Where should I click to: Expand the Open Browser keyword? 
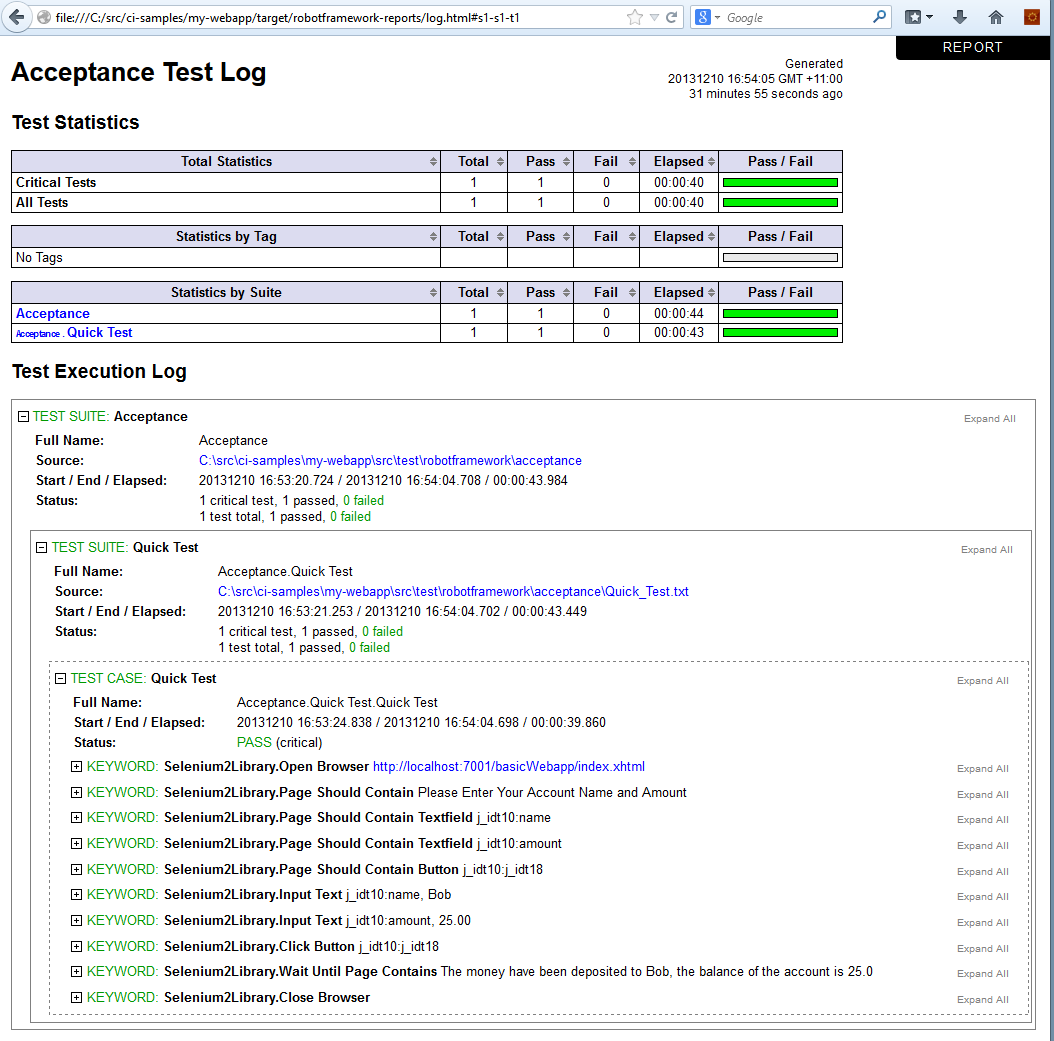pos(76,767)
